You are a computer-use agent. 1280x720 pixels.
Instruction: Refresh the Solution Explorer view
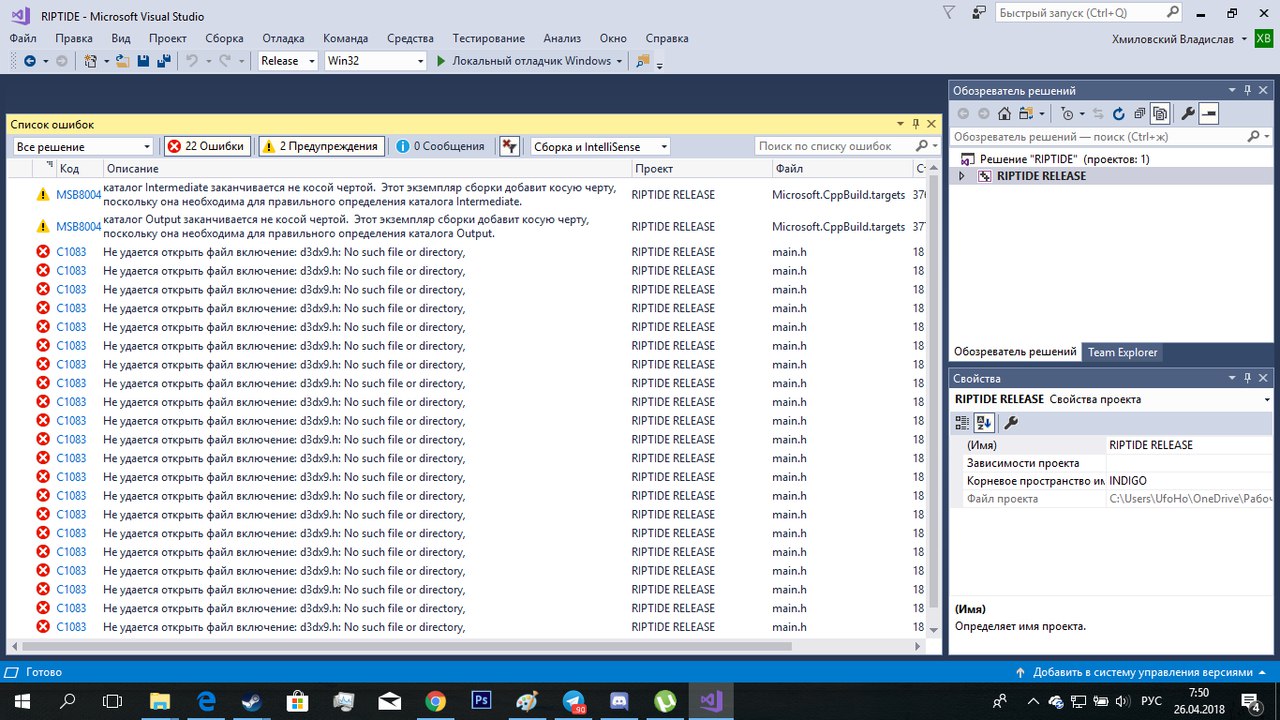pos(1119,114)
